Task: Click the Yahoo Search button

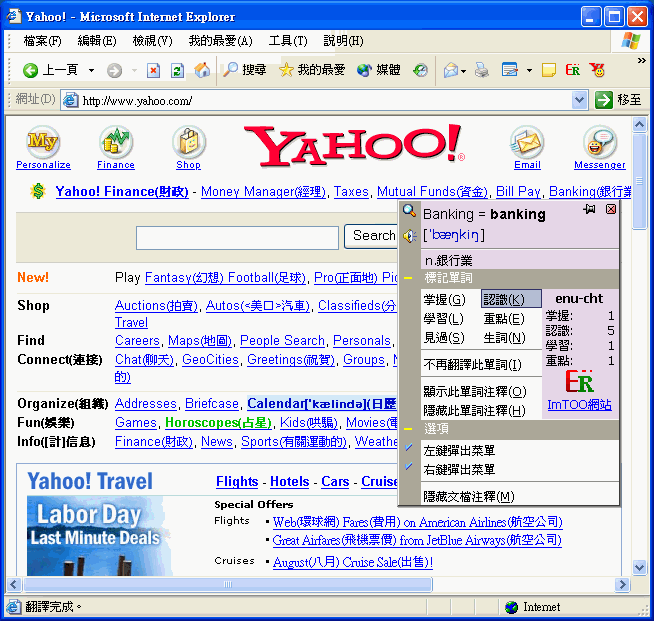Action: (371, 236)
